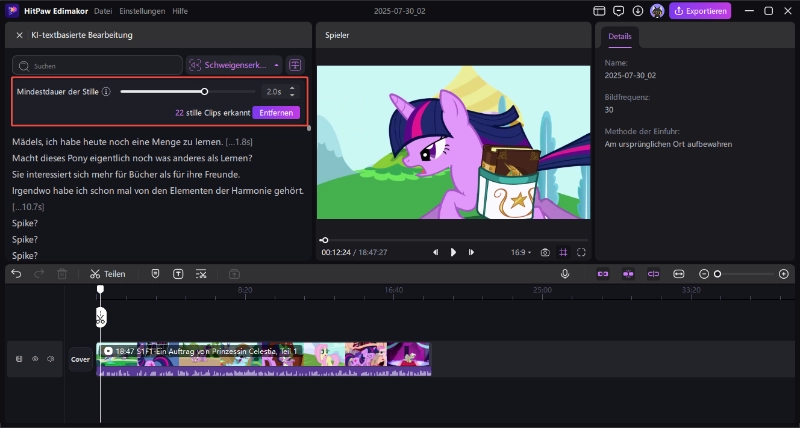Click transcript line 'Mädels, ich habe heute'
Image resolution: width=800 pixels, height=428 pixels.
tap(117, 142)
